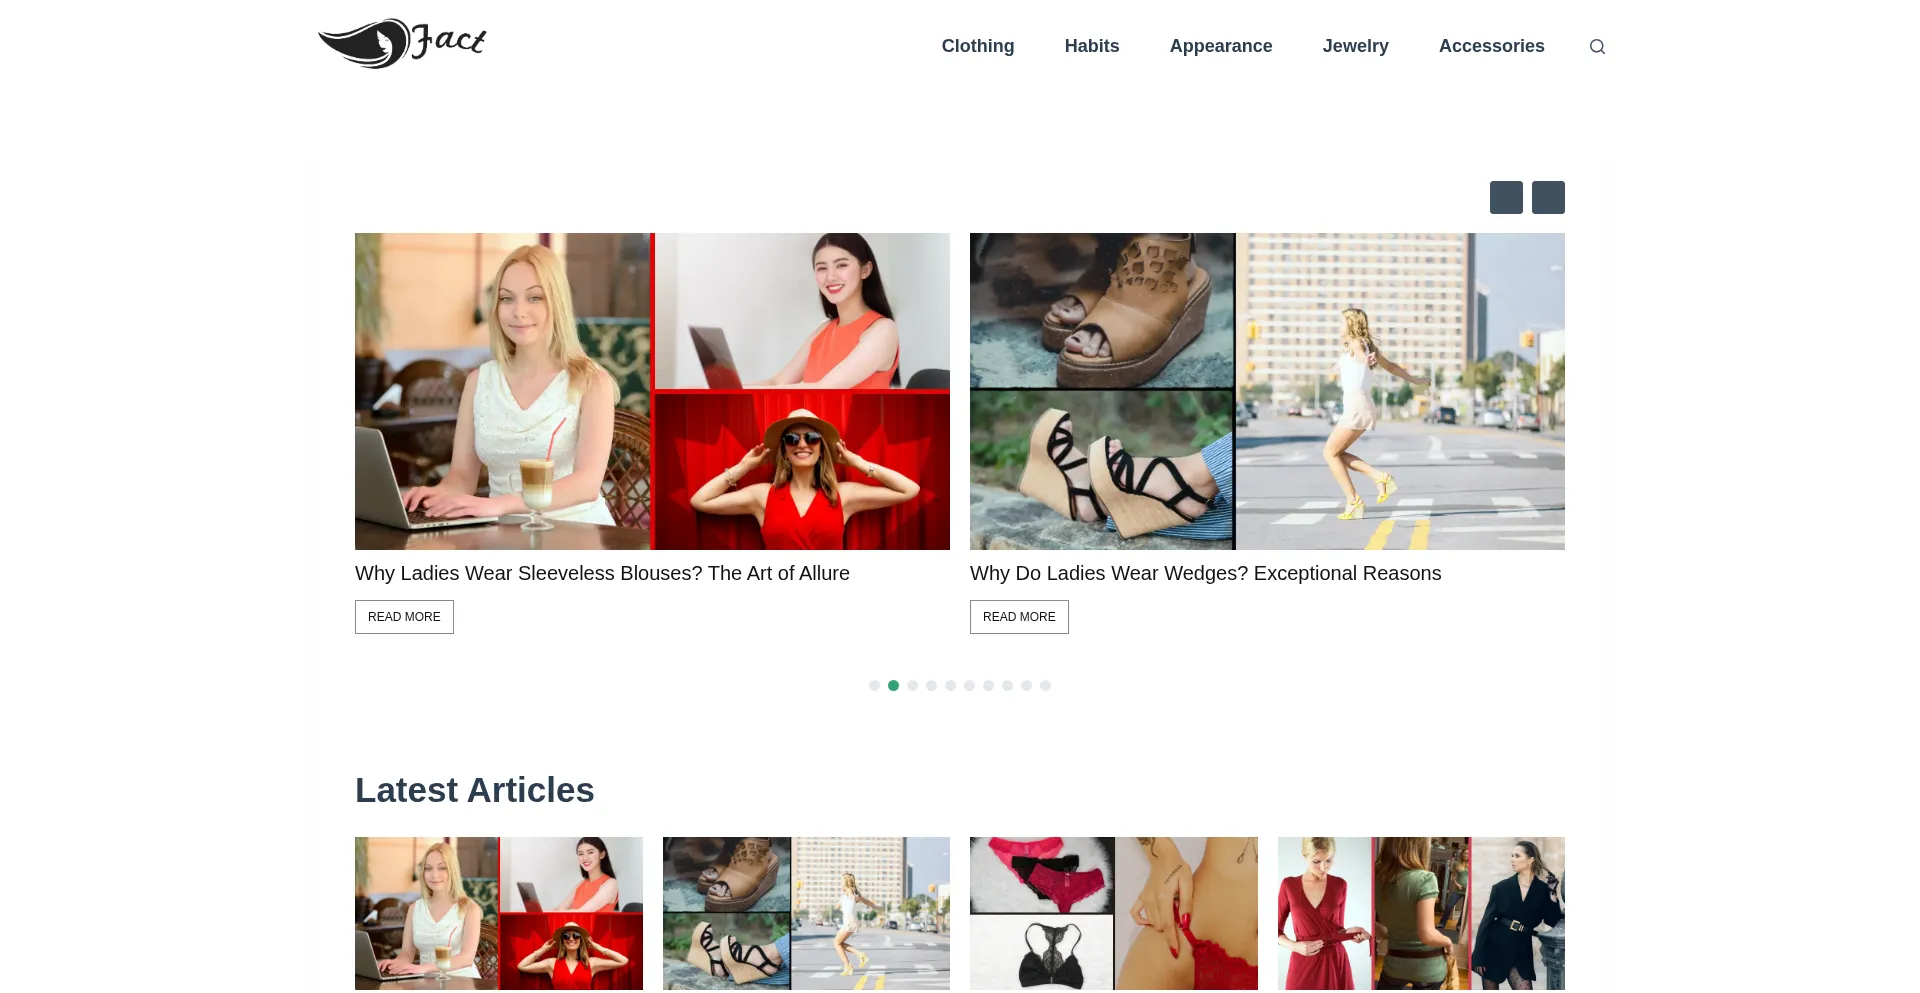Click the next slide carousel button
The image size is (1920, 993).
[x=1548, y=197]
